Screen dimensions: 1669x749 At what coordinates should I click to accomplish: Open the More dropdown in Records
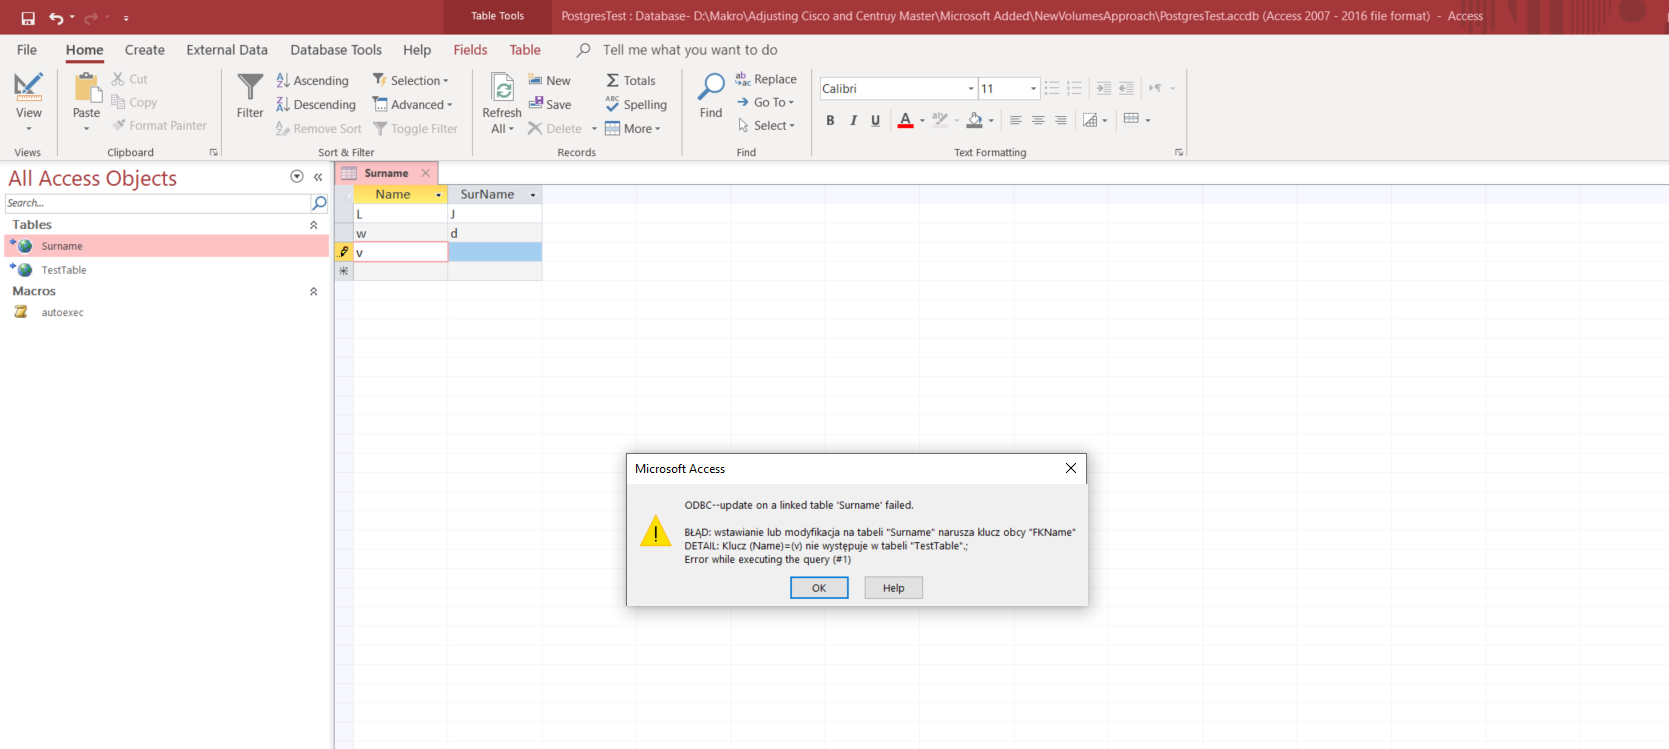coord(633,128)
